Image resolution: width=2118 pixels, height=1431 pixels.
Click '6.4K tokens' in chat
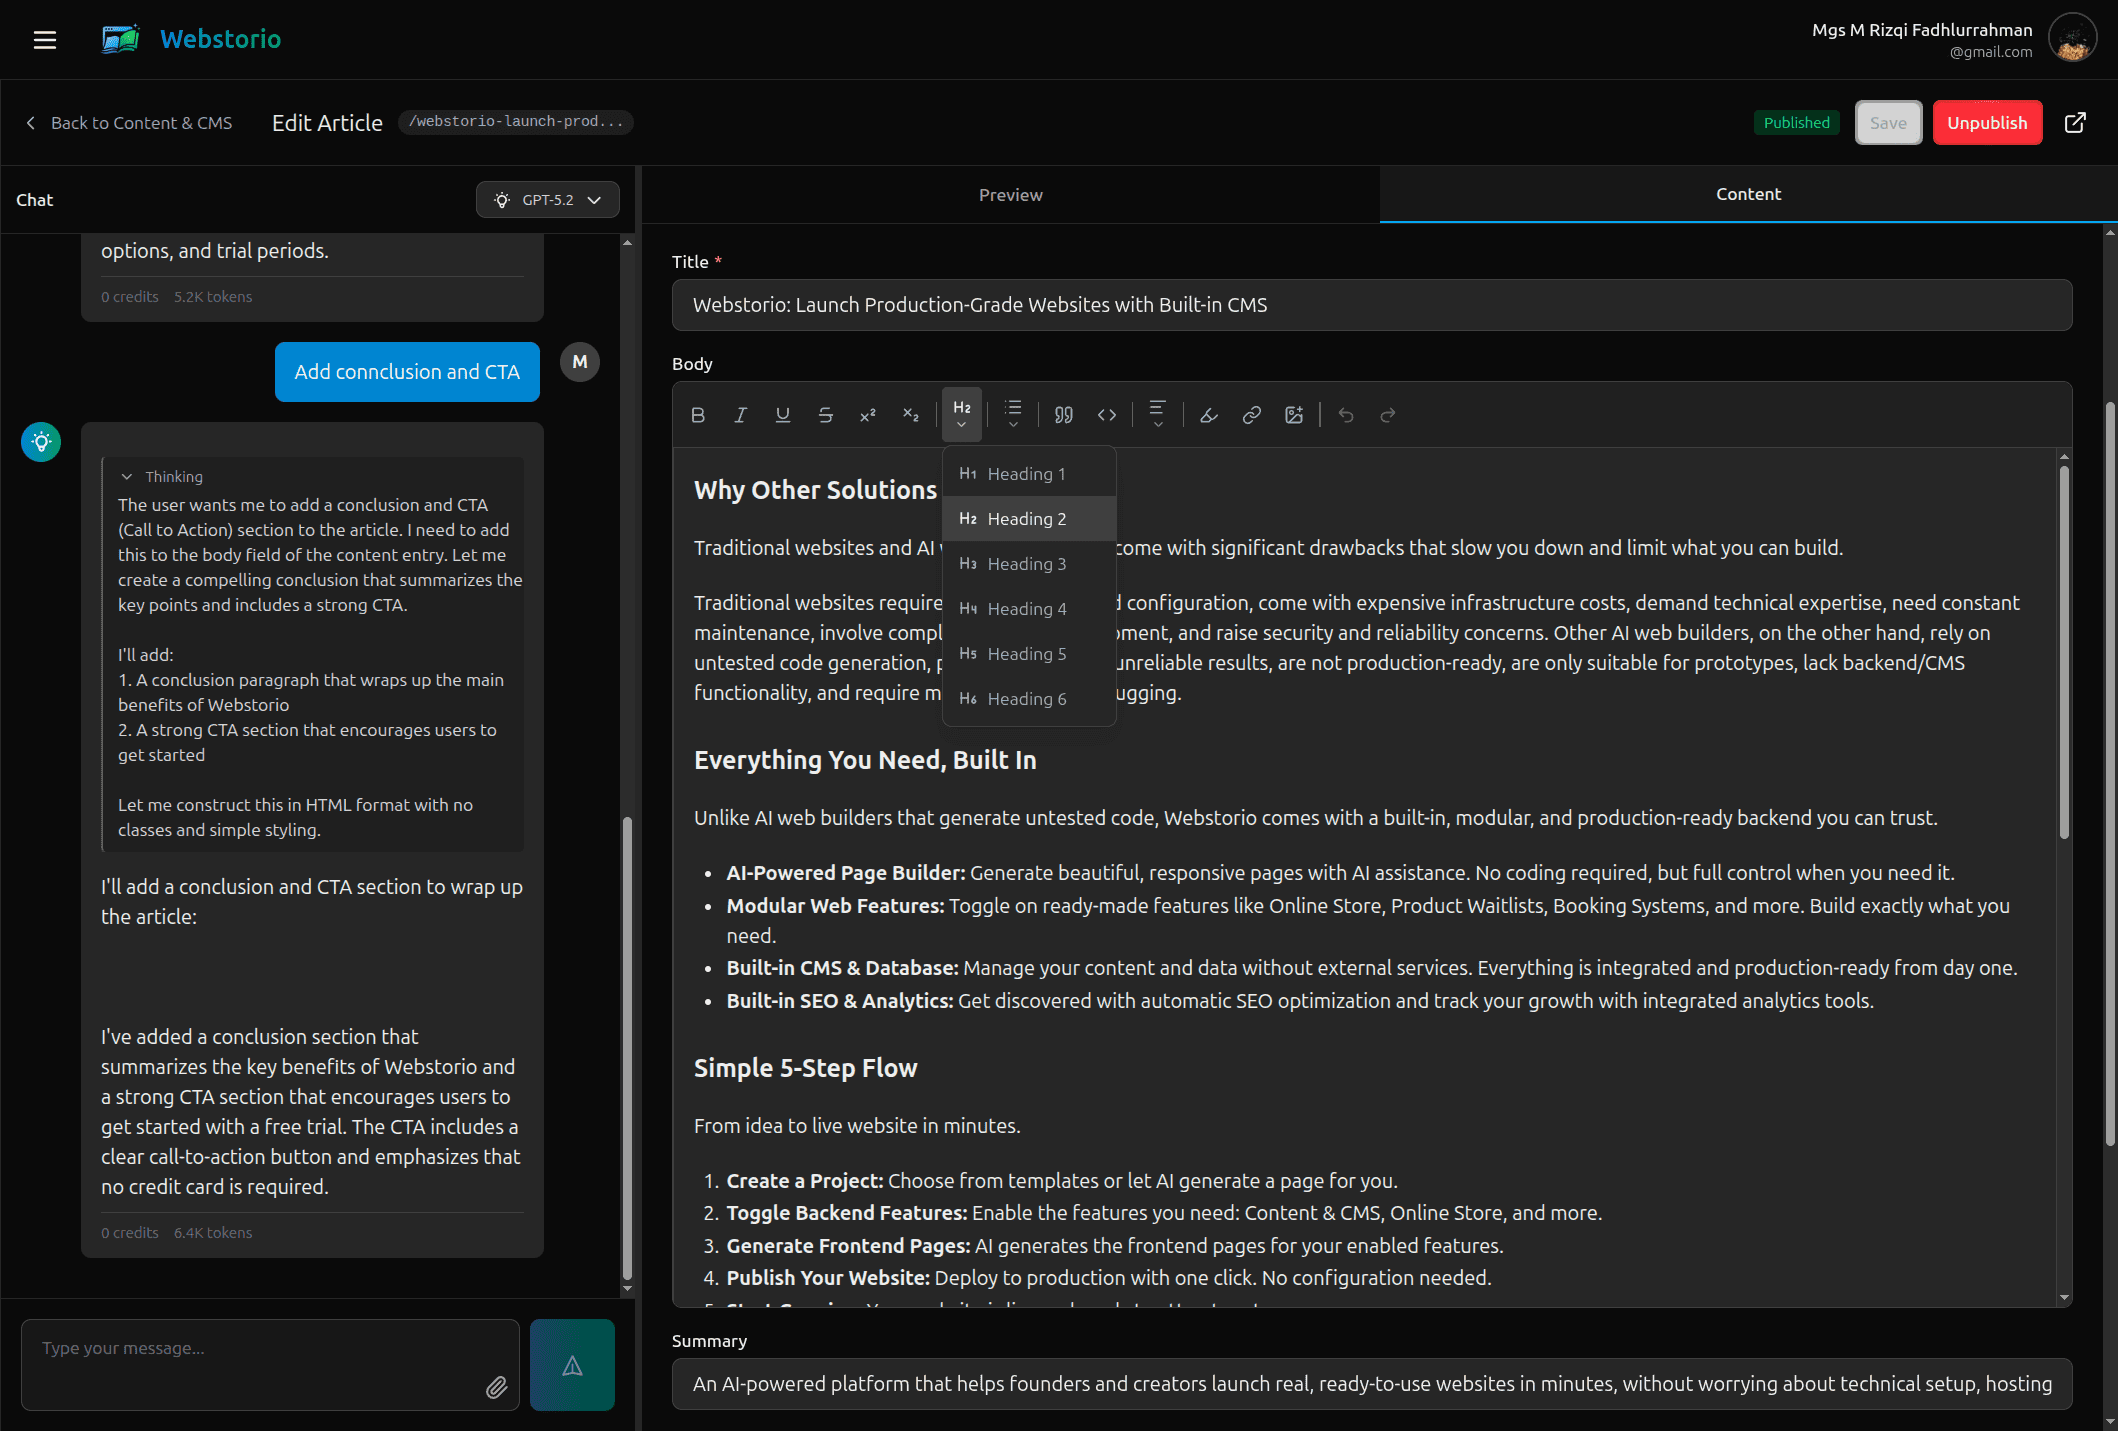(x=213, y=1233)
